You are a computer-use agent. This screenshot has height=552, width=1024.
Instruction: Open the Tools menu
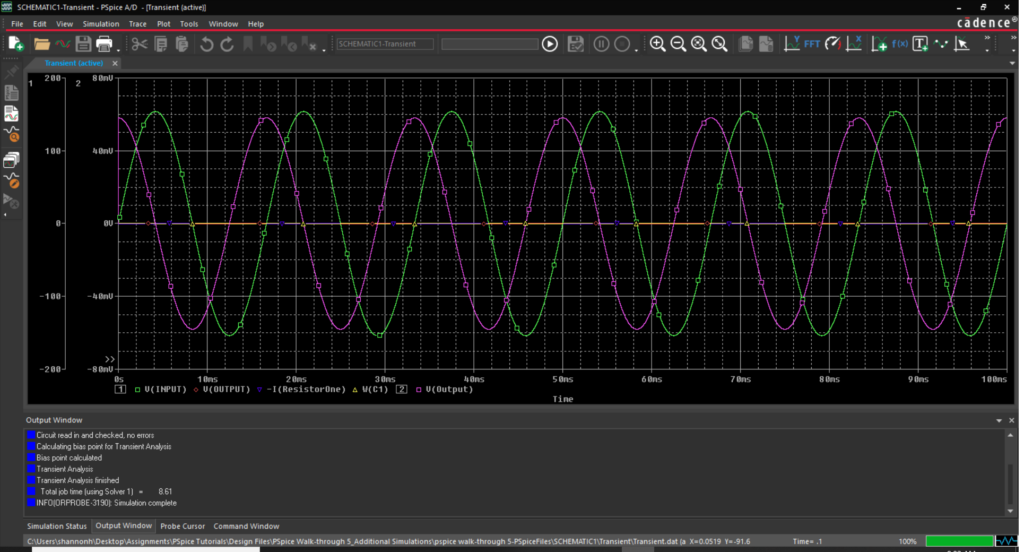pyautogui.click(x=189, y=24)
